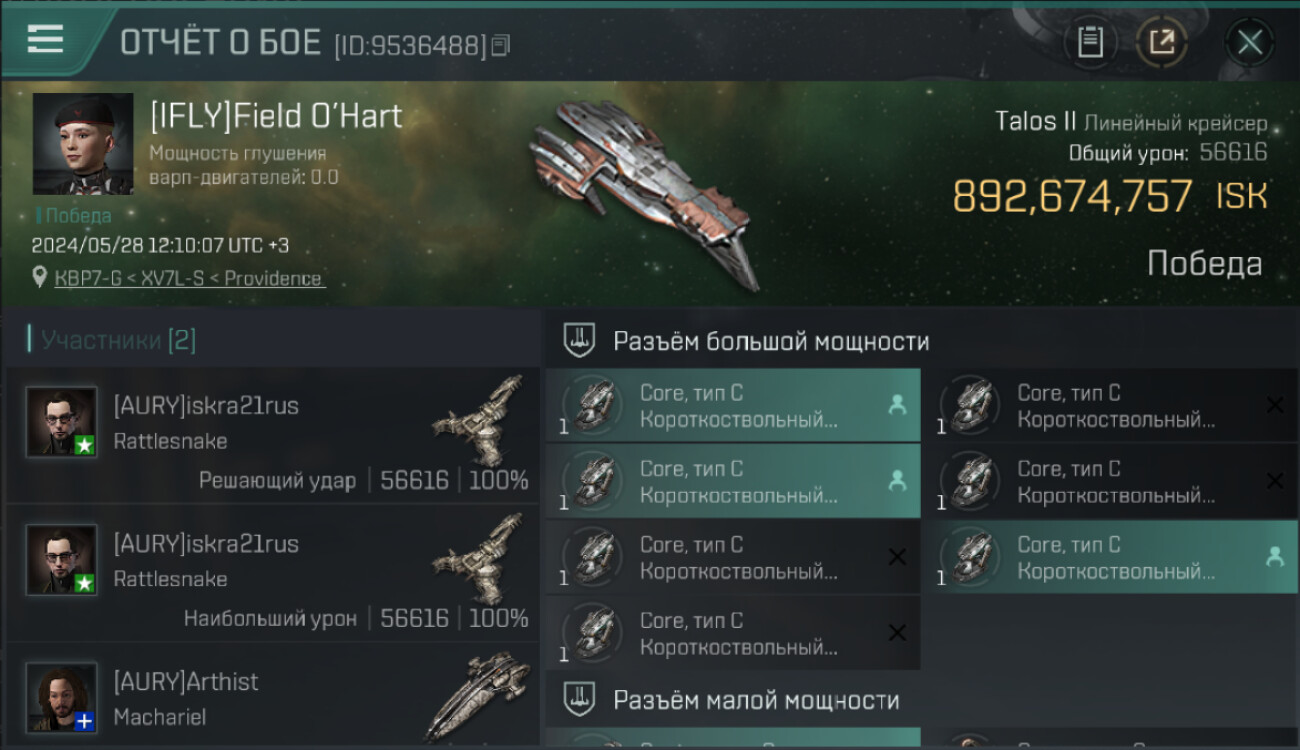The width and height of the screenshot is (1300, 750).
Task: Copy the battle report ID
Action: [x=500, y=45]
